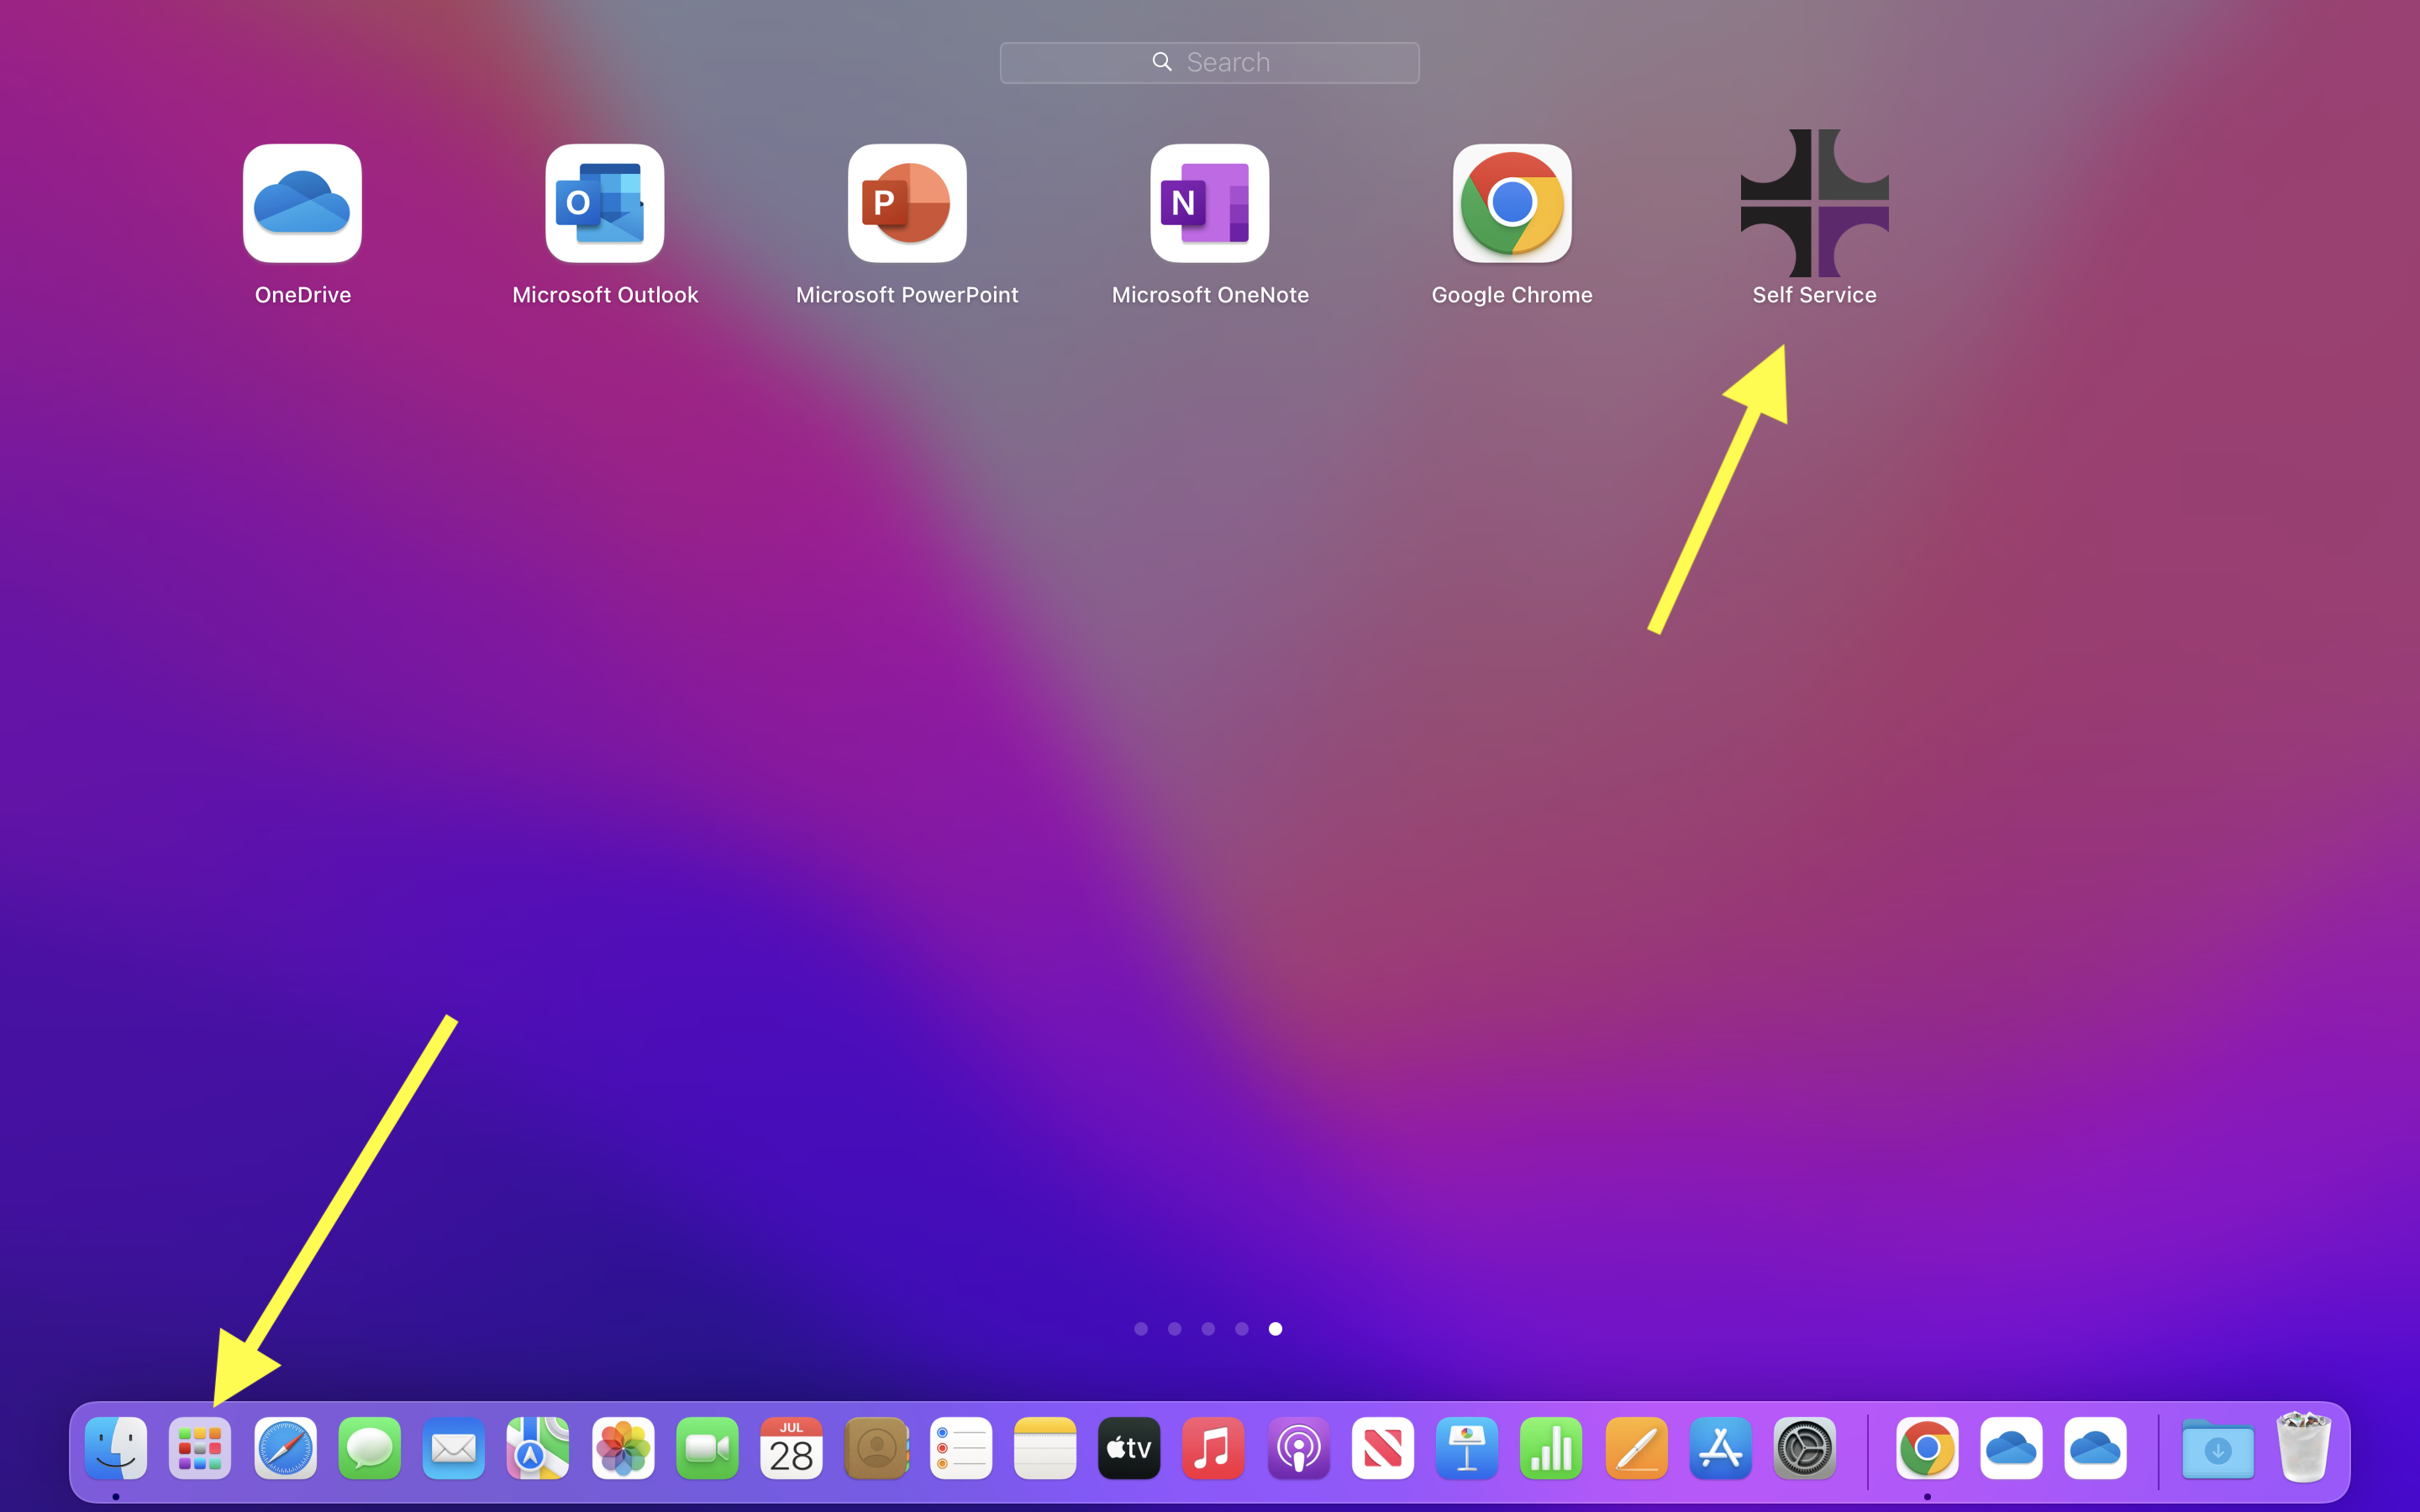The height and width of the screenshot is (1512, 2420).
Task: Open News from the Dock
Action: coord(1383,1448)
